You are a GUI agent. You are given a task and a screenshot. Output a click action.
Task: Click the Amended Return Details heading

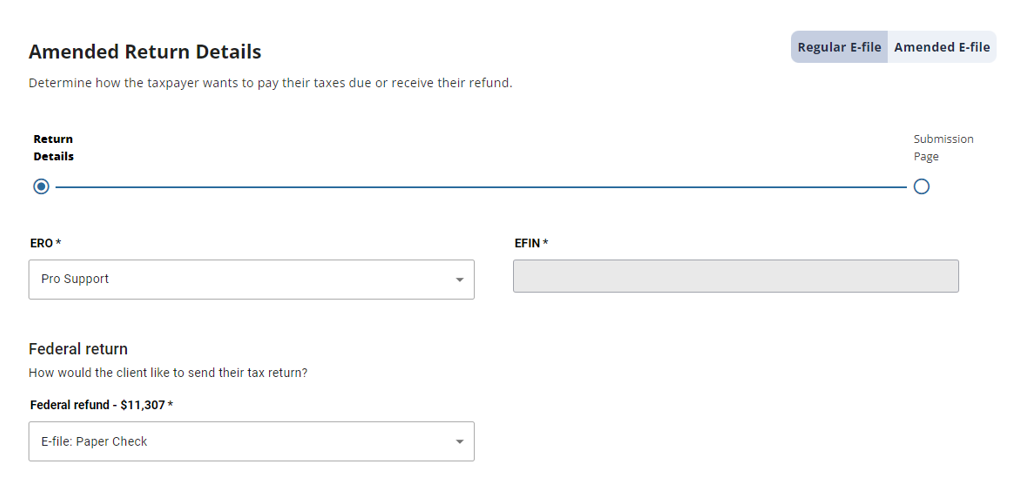click(145, 52)
